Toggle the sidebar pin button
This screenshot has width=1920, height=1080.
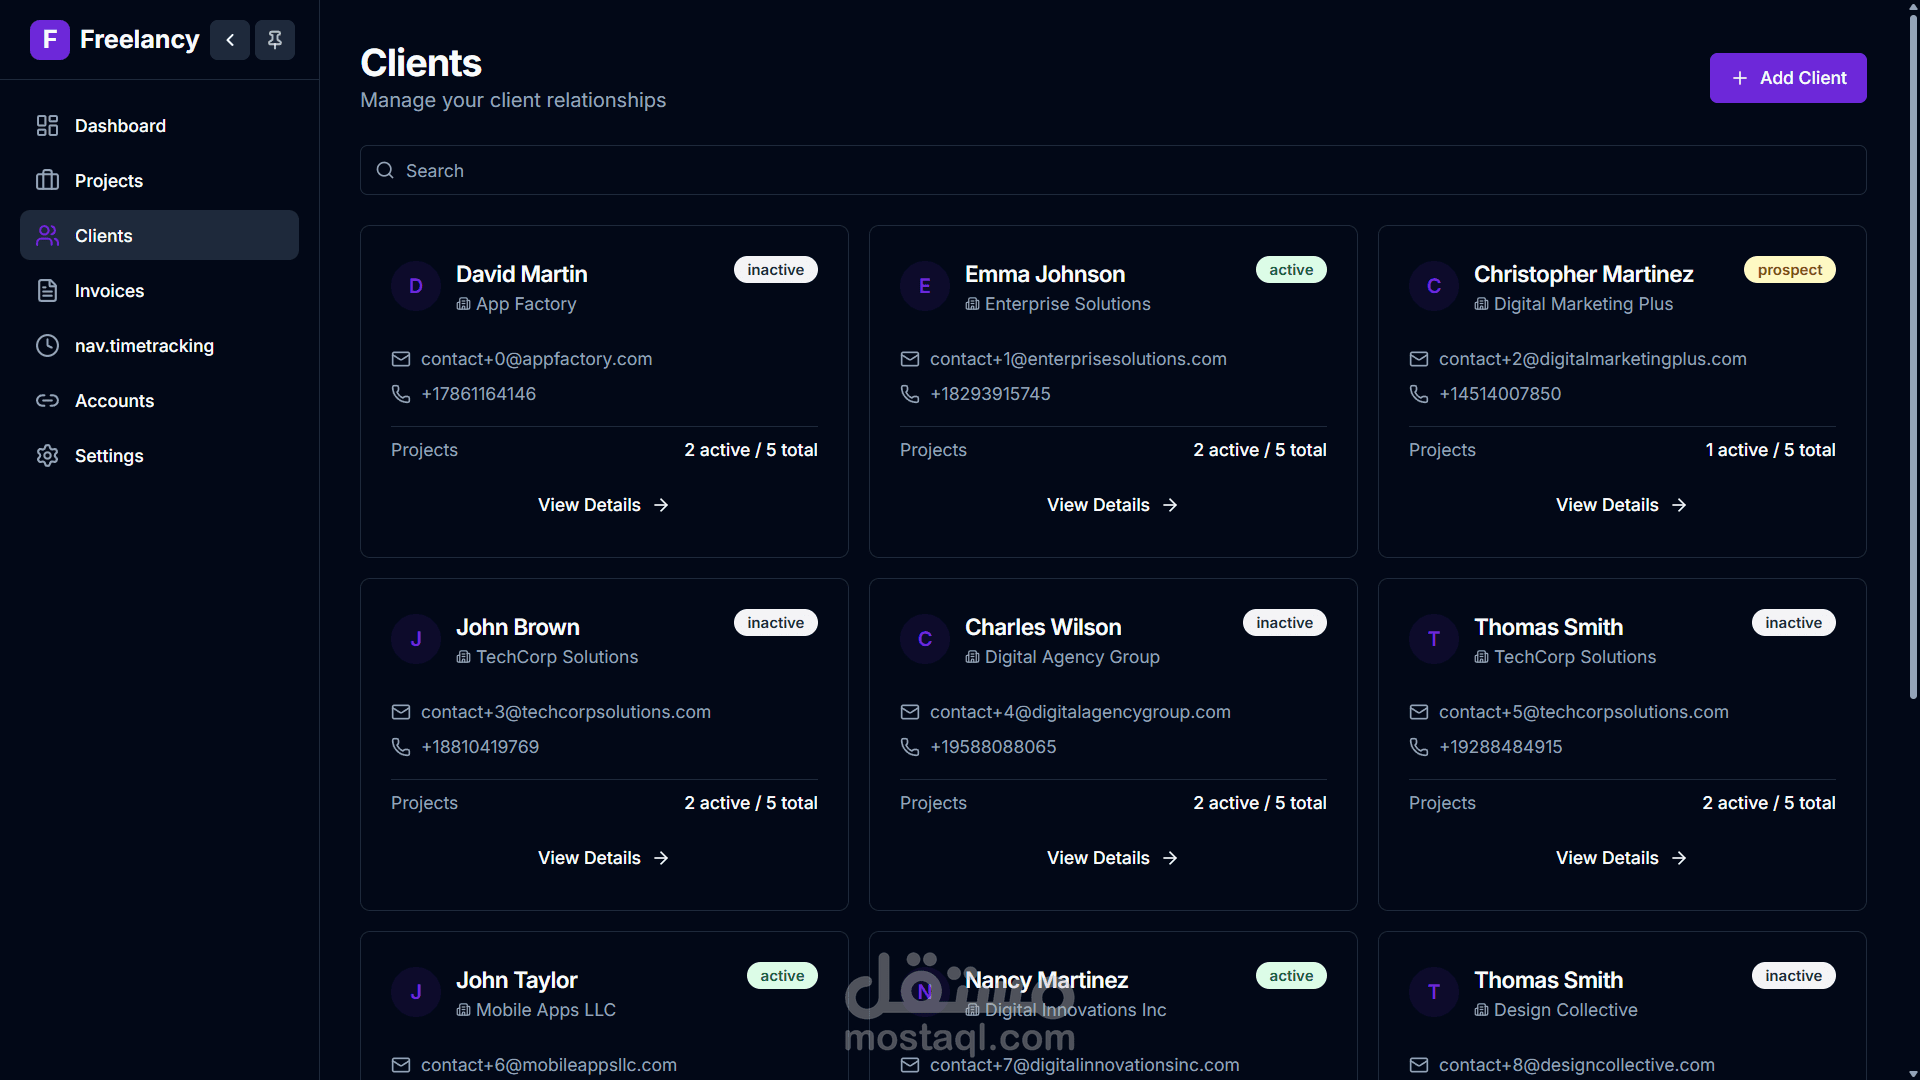(x=275, y=40)
